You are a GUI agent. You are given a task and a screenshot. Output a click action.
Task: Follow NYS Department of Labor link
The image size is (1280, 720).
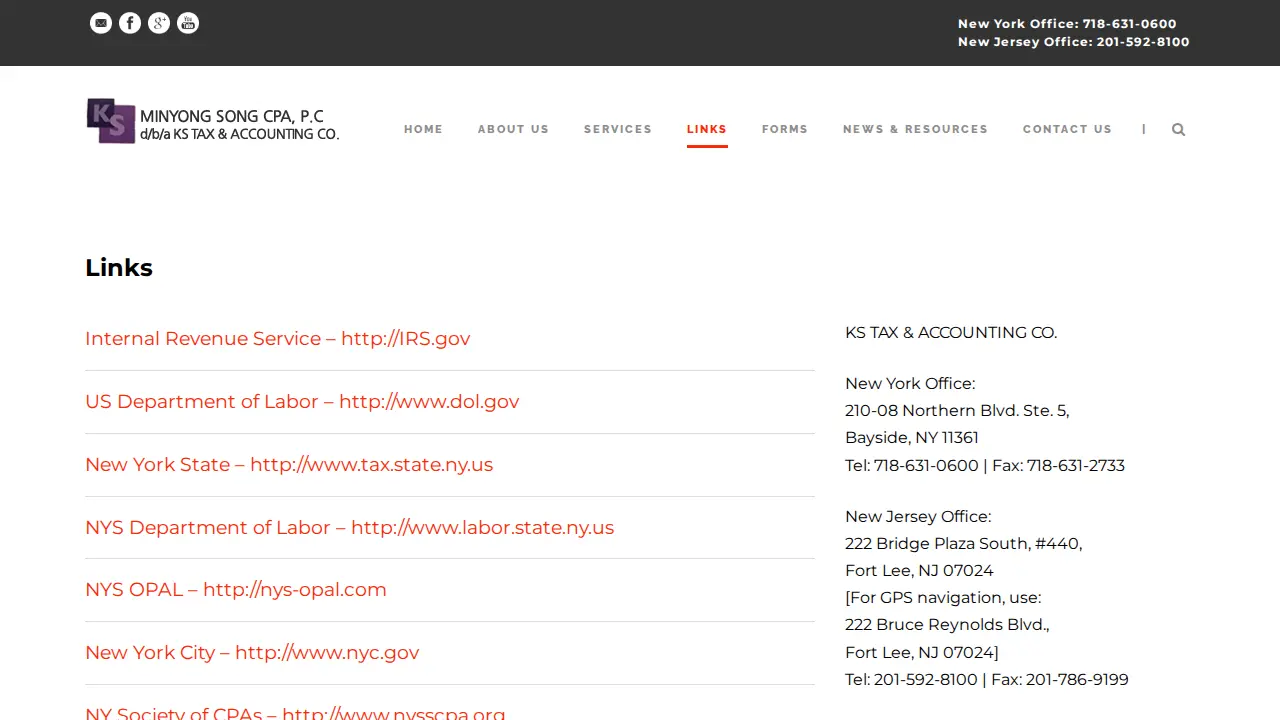point(350,527)
